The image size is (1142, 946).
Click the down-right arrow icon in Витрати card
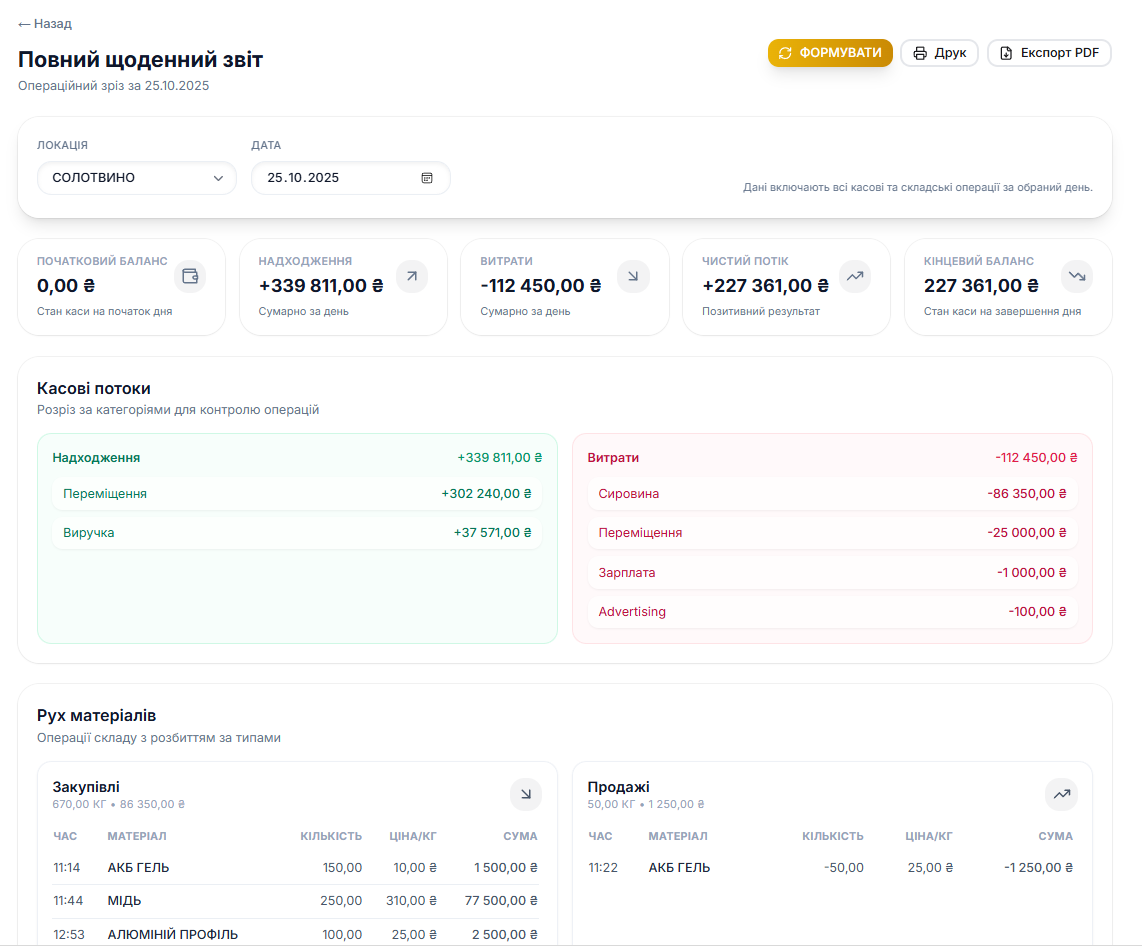click(633, 276)
